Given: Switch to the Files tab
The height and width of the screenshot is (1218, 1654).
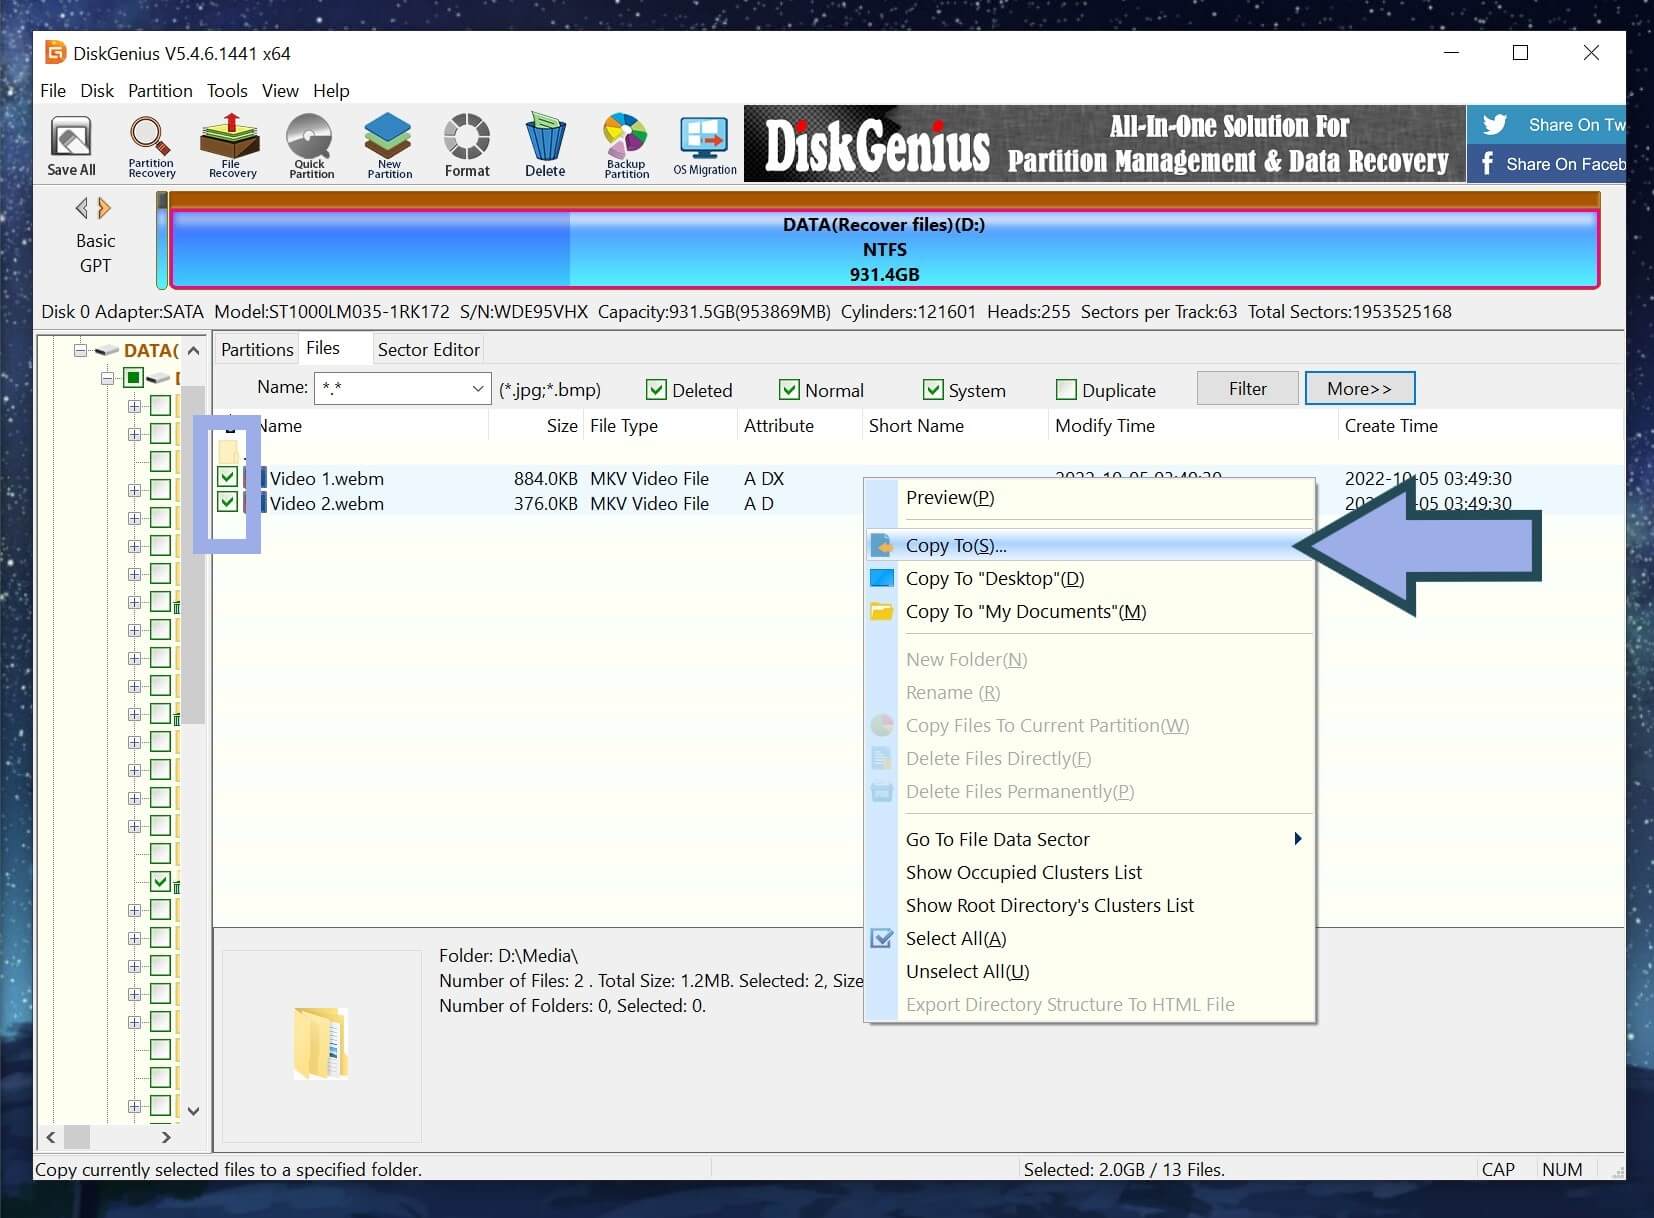Looking at the screenshot, I should [323, 348].
